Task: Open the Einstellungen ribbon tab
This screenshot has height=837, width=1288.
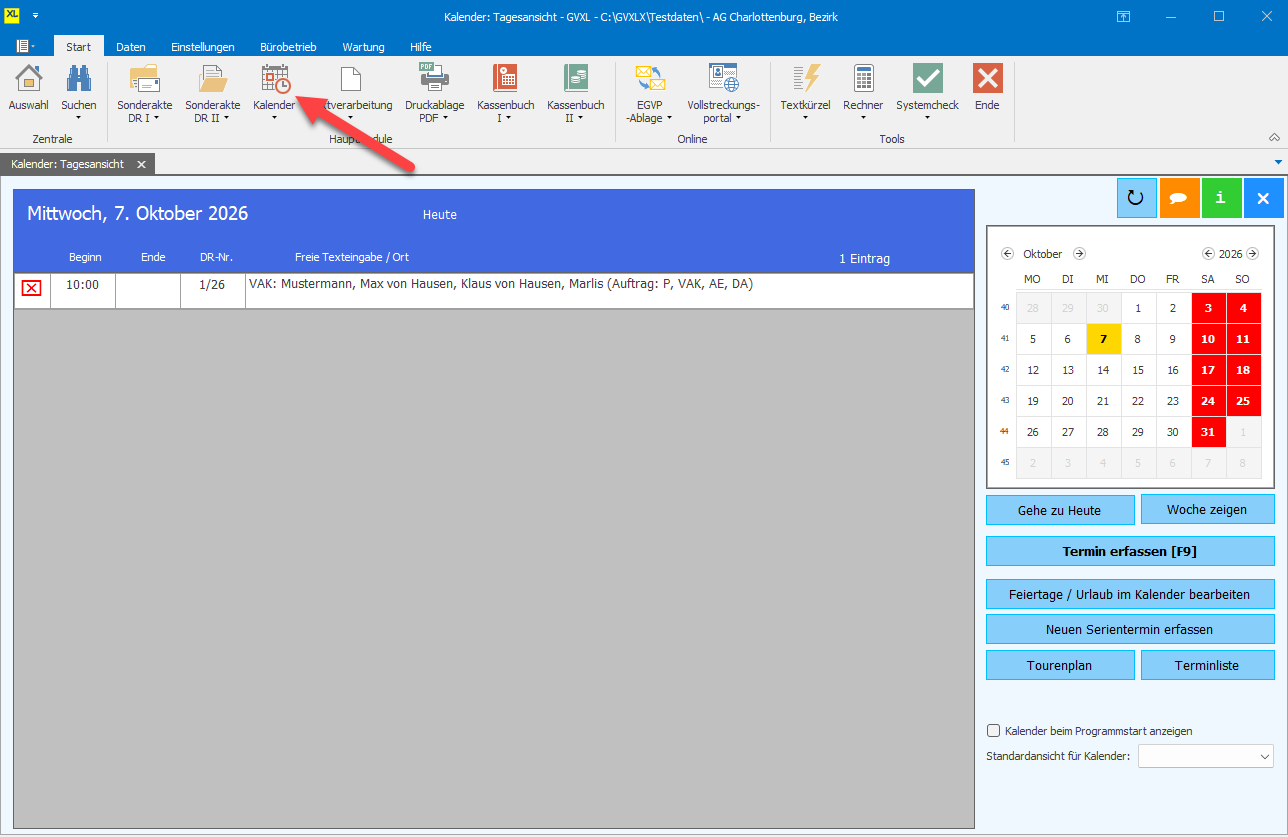Action: [203, 47]
